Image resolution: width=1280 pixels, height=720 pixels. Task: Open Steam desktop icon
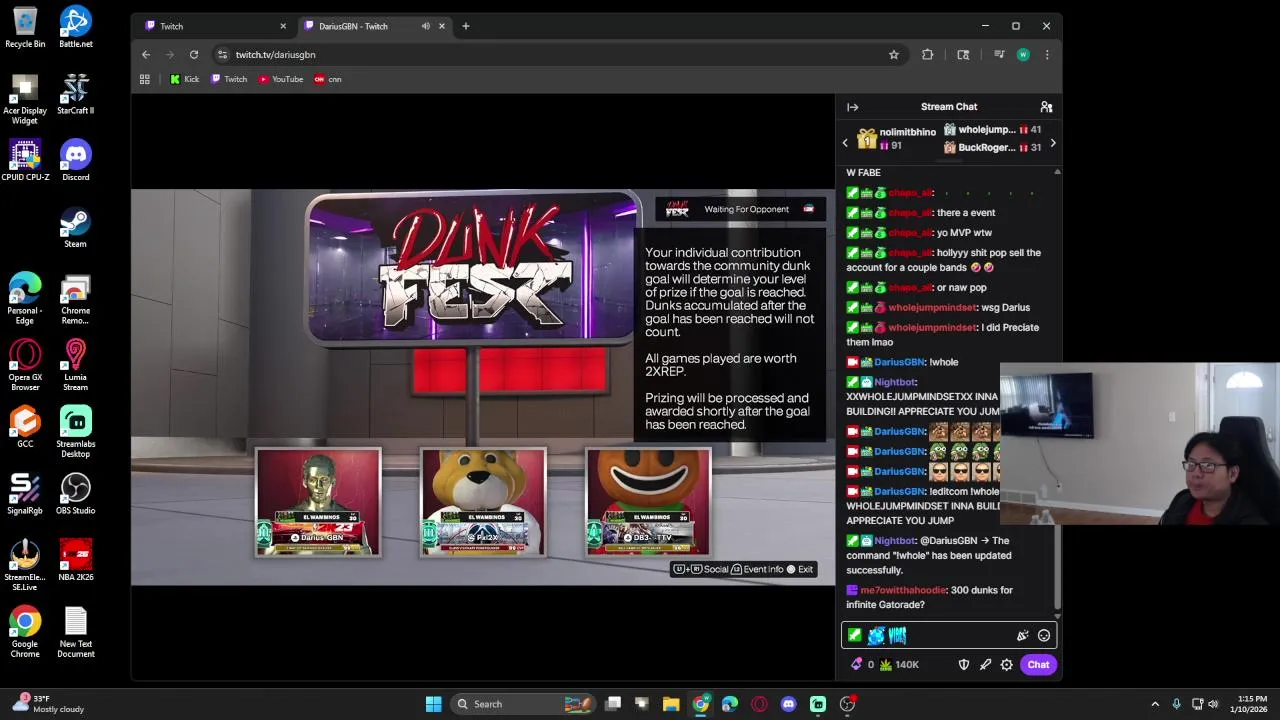tap(76, 228)
